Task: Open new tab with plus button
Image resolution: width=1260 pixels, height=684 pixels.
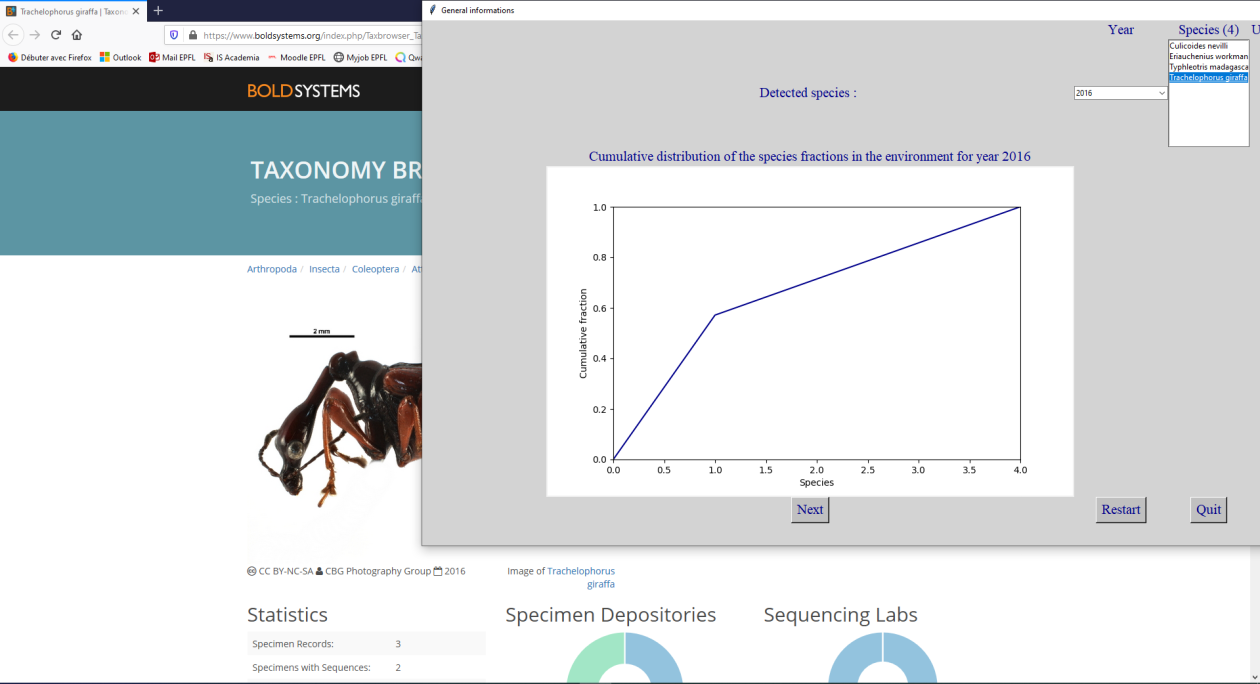Action: click(x=157, y=10)
